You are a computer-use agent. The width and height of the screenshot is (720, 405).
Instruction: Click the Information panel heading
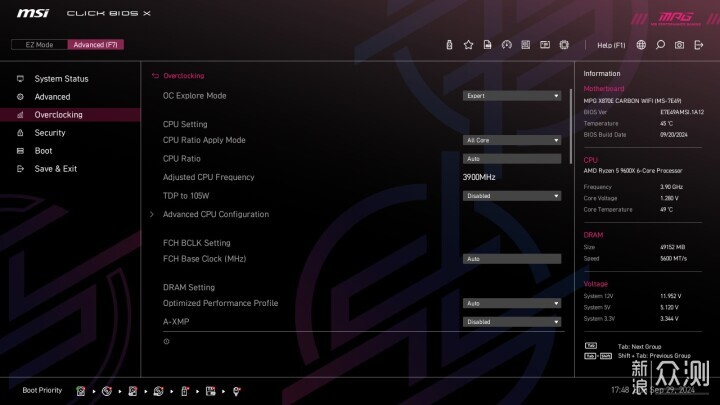coord(602,73)
